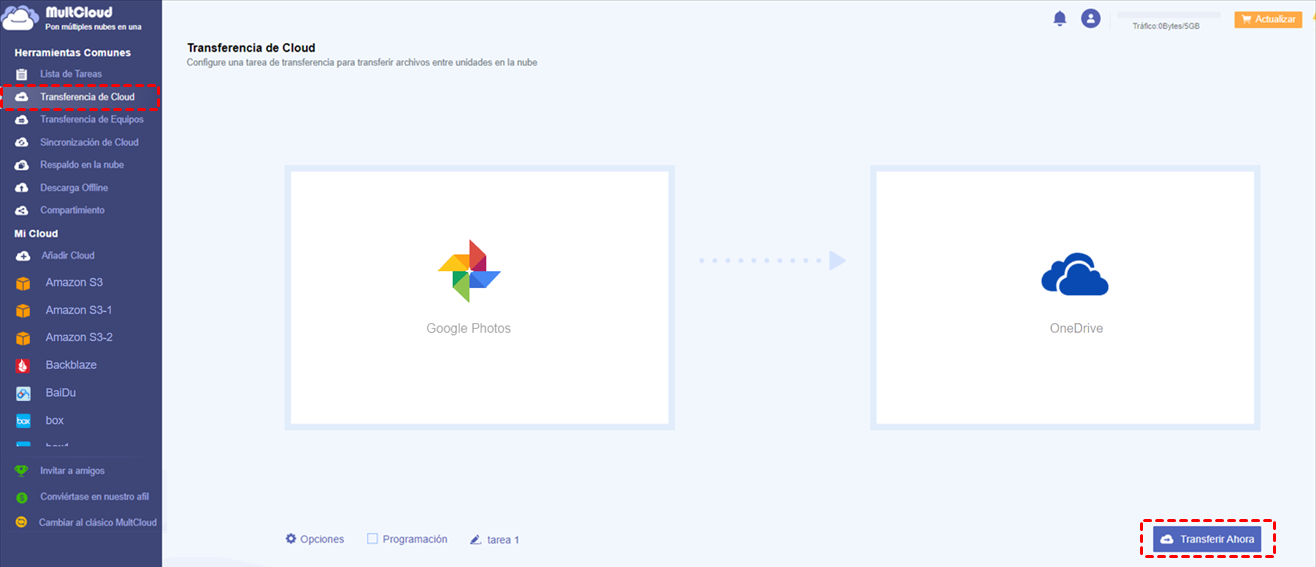Click the Transferencia de Equipos icon
1316x567 pixels.
pyautogui.click(x=22, y=119)
